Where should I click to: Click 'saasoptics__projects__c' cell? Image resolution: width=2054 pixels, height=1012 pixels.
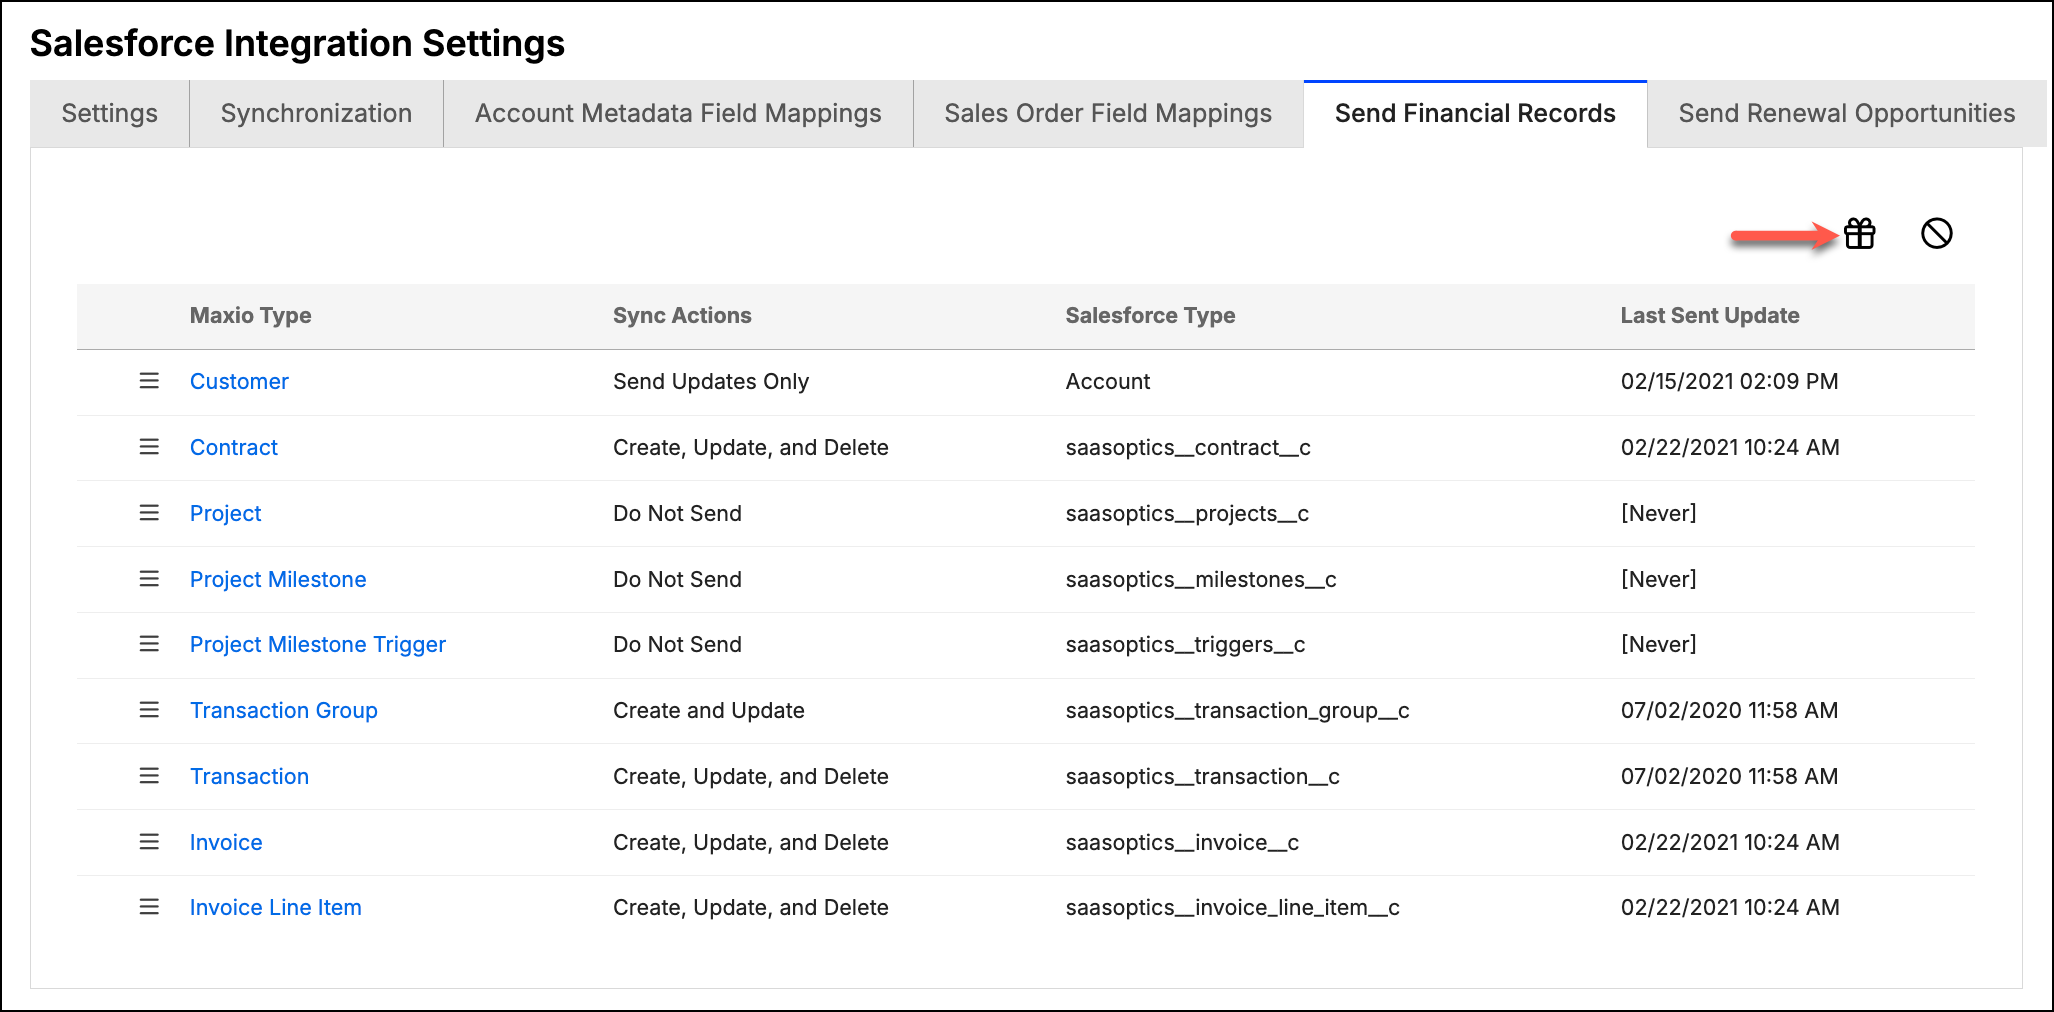(x=1187, y=513)
